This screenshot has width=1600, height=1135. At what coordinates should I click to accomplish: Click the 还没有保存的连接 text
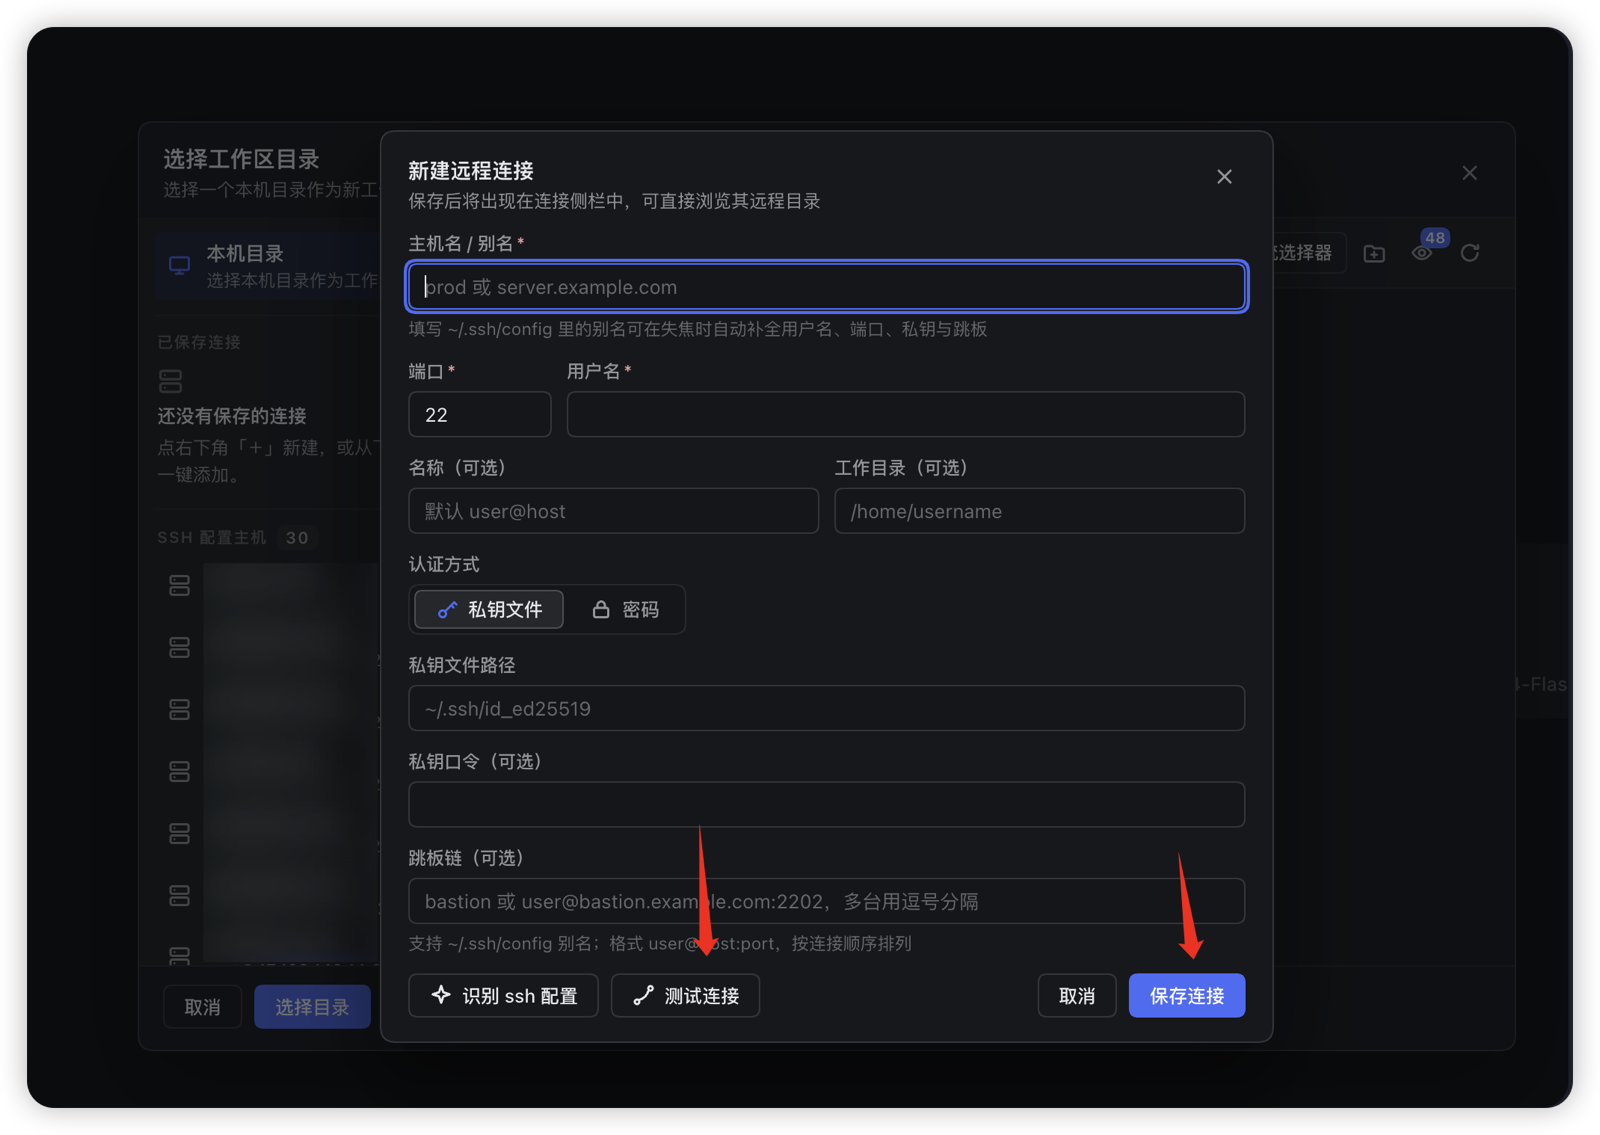coord(232,416)
